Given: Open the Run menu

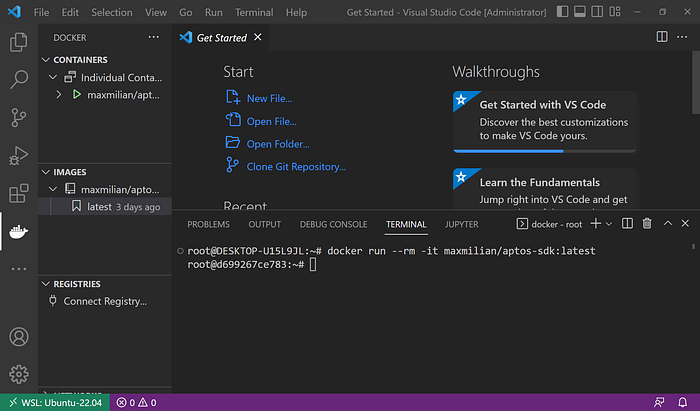Looking at the screenshot, I should pyautogui.click(x=214, y=12).
